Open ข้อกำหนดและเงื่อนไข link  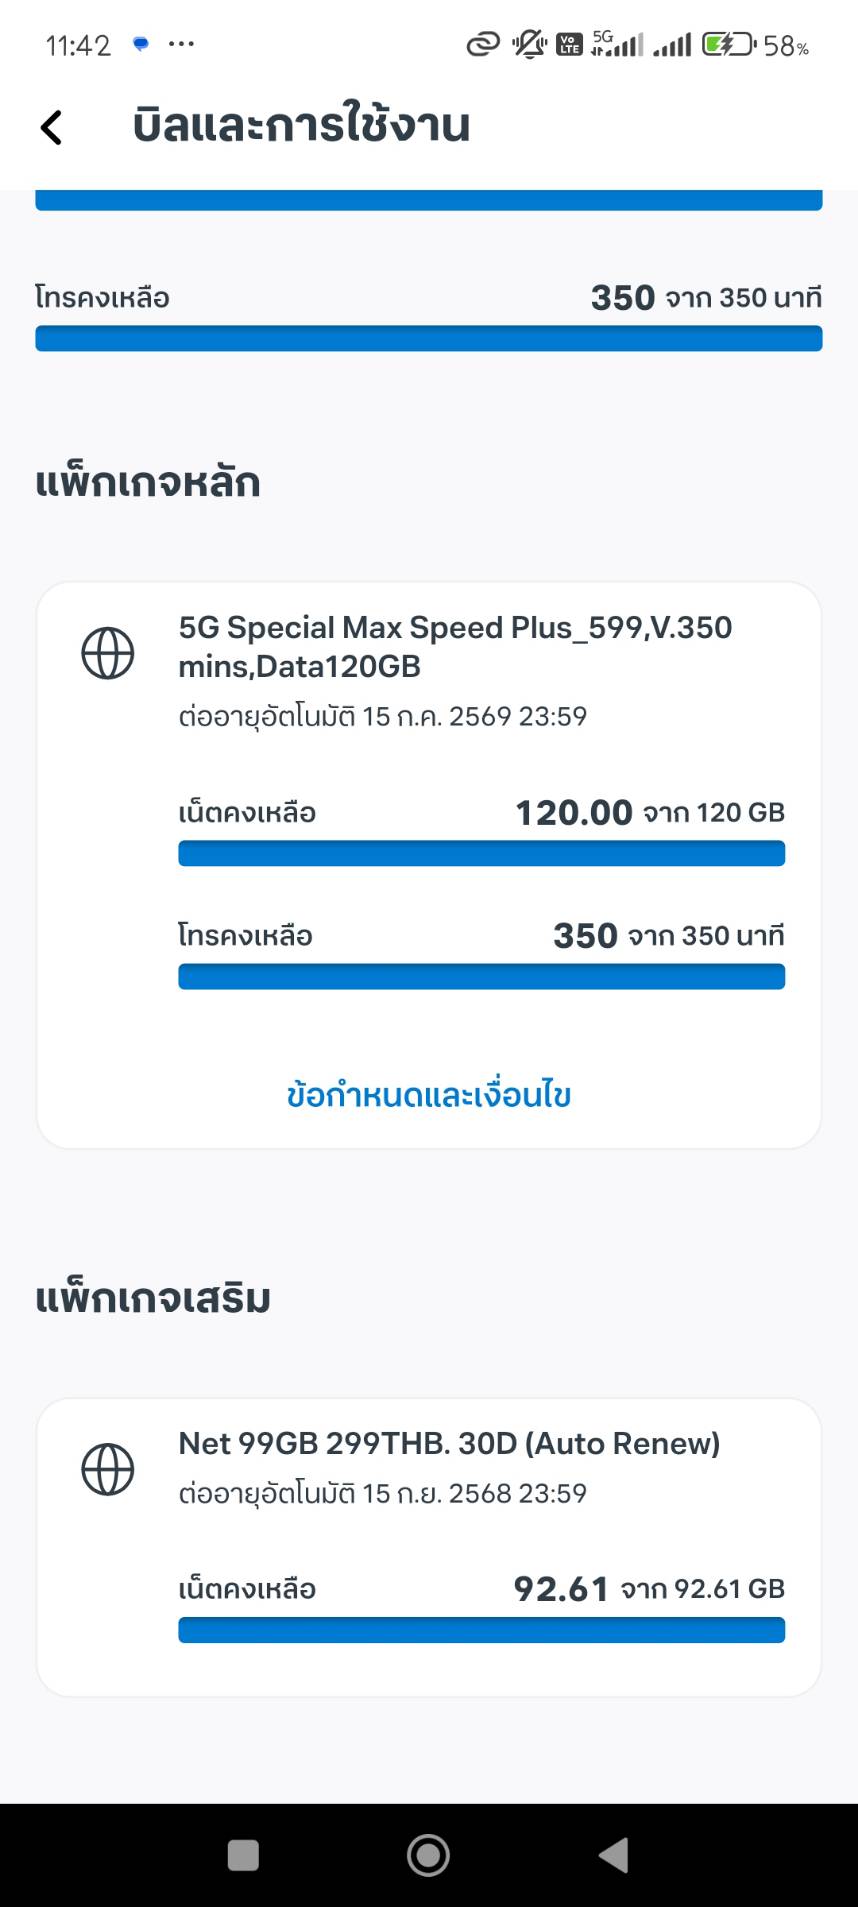click(x=428, y=1095)
